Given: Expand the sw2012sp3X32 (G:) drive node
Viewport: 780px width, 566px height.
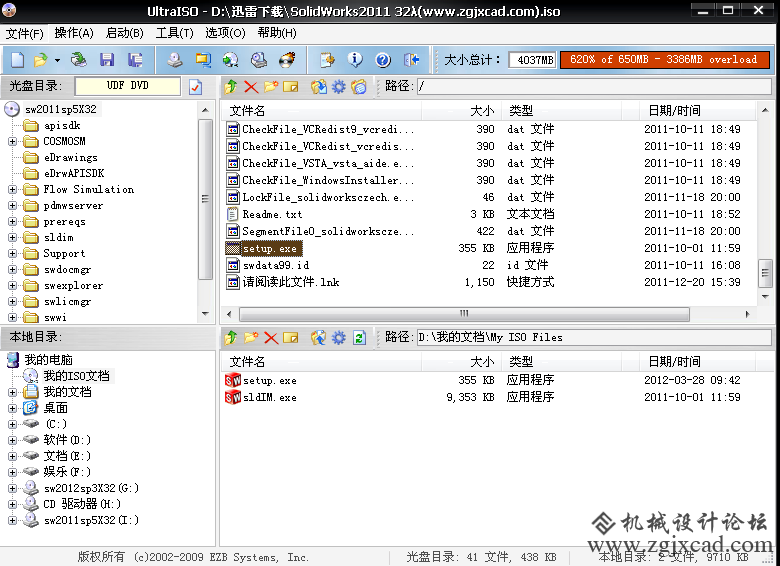Looking at the screenshot, I should click(x=12, y=488).
